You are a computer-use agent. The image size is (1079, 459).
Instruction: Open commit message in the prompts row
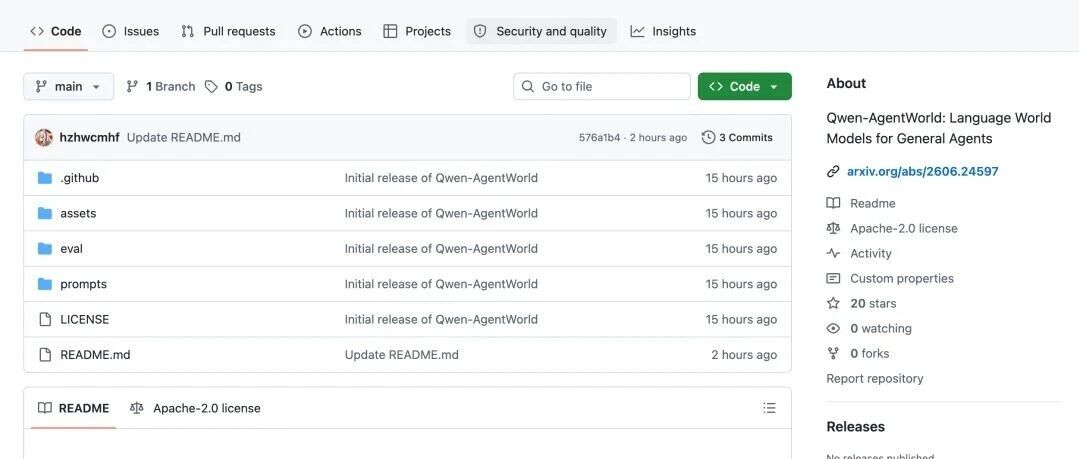[441, 284]
